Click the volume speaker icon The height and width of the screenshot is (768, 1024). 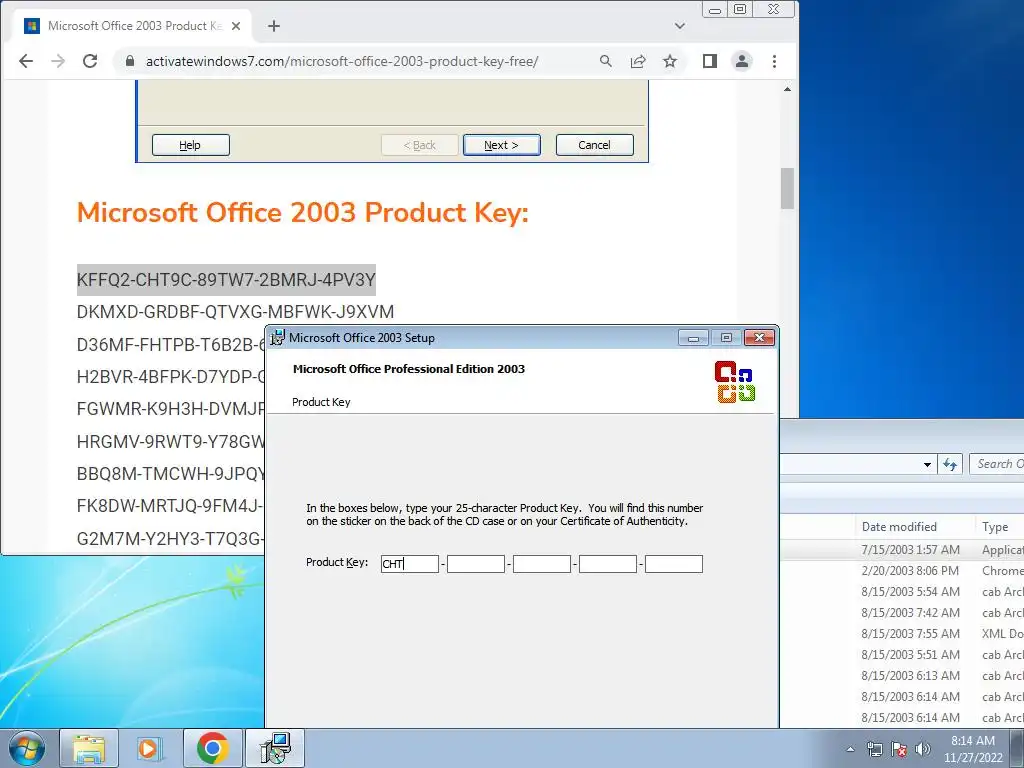tap(922, 749)
